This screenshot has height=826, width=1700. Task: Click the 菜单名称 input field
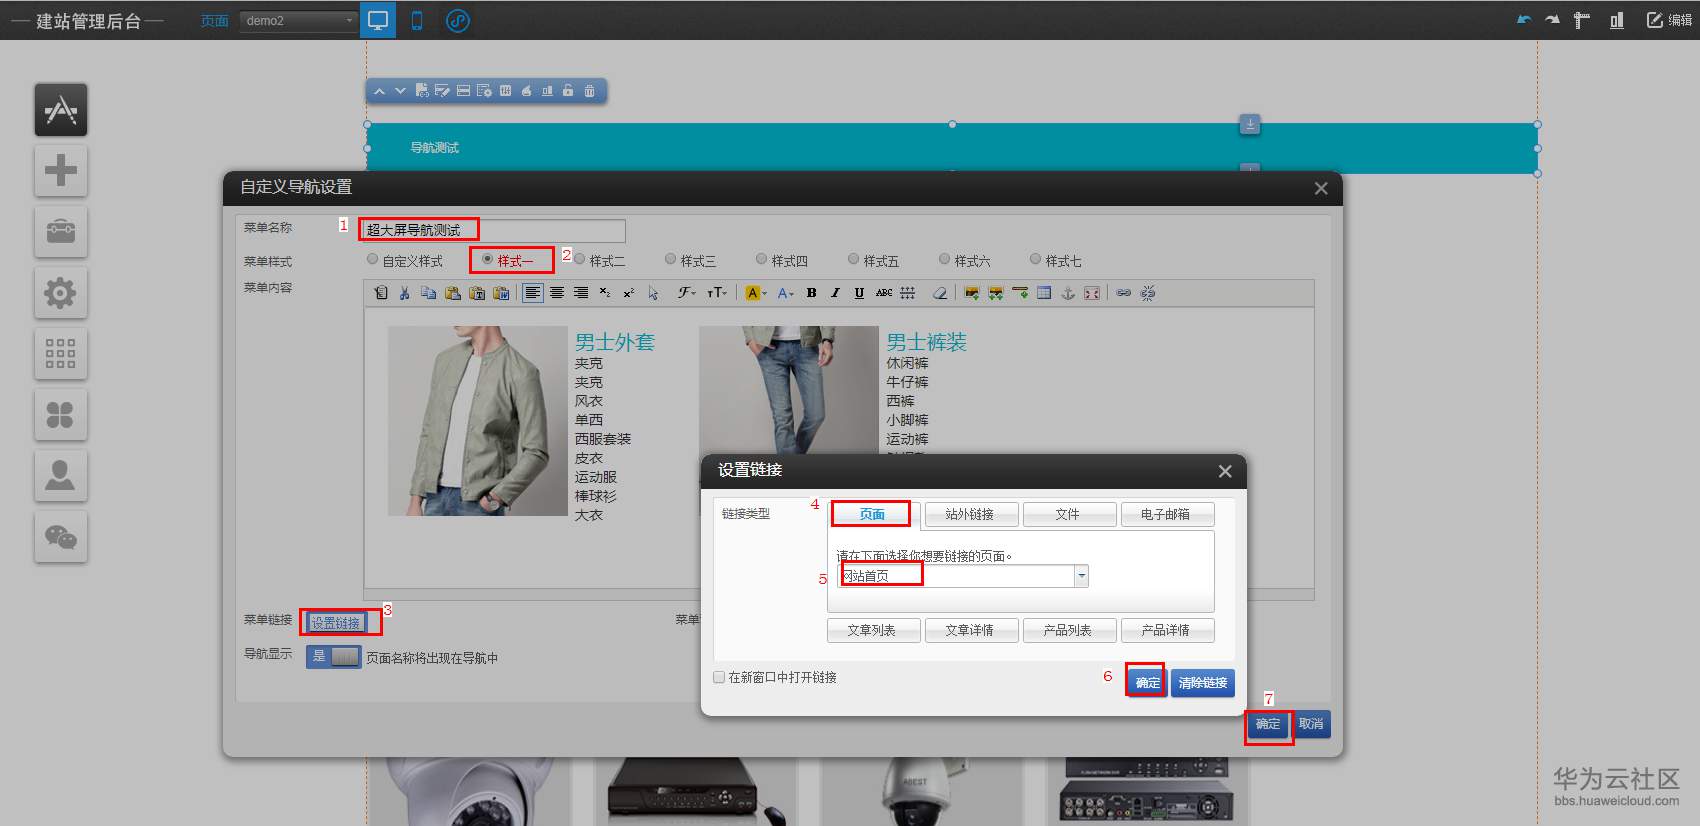click(493, 230)
